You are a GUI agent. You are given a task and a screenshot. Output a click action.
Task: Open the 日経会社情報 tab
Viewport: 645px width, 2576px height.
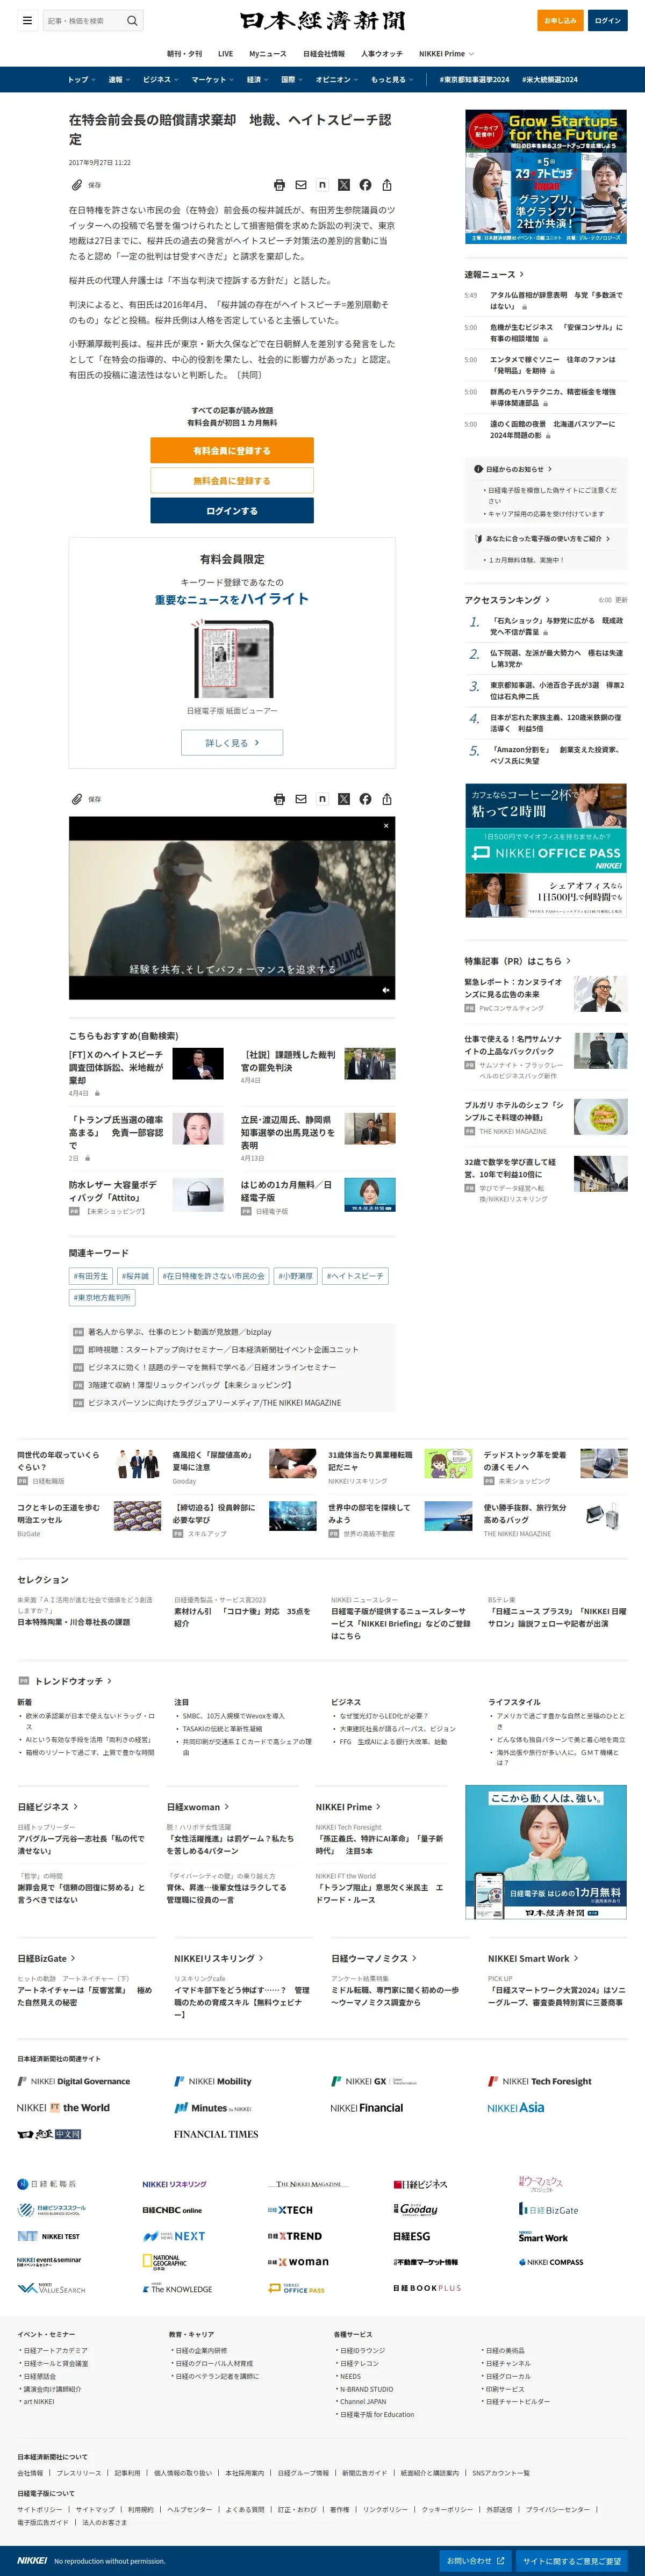tap(324, 54)
